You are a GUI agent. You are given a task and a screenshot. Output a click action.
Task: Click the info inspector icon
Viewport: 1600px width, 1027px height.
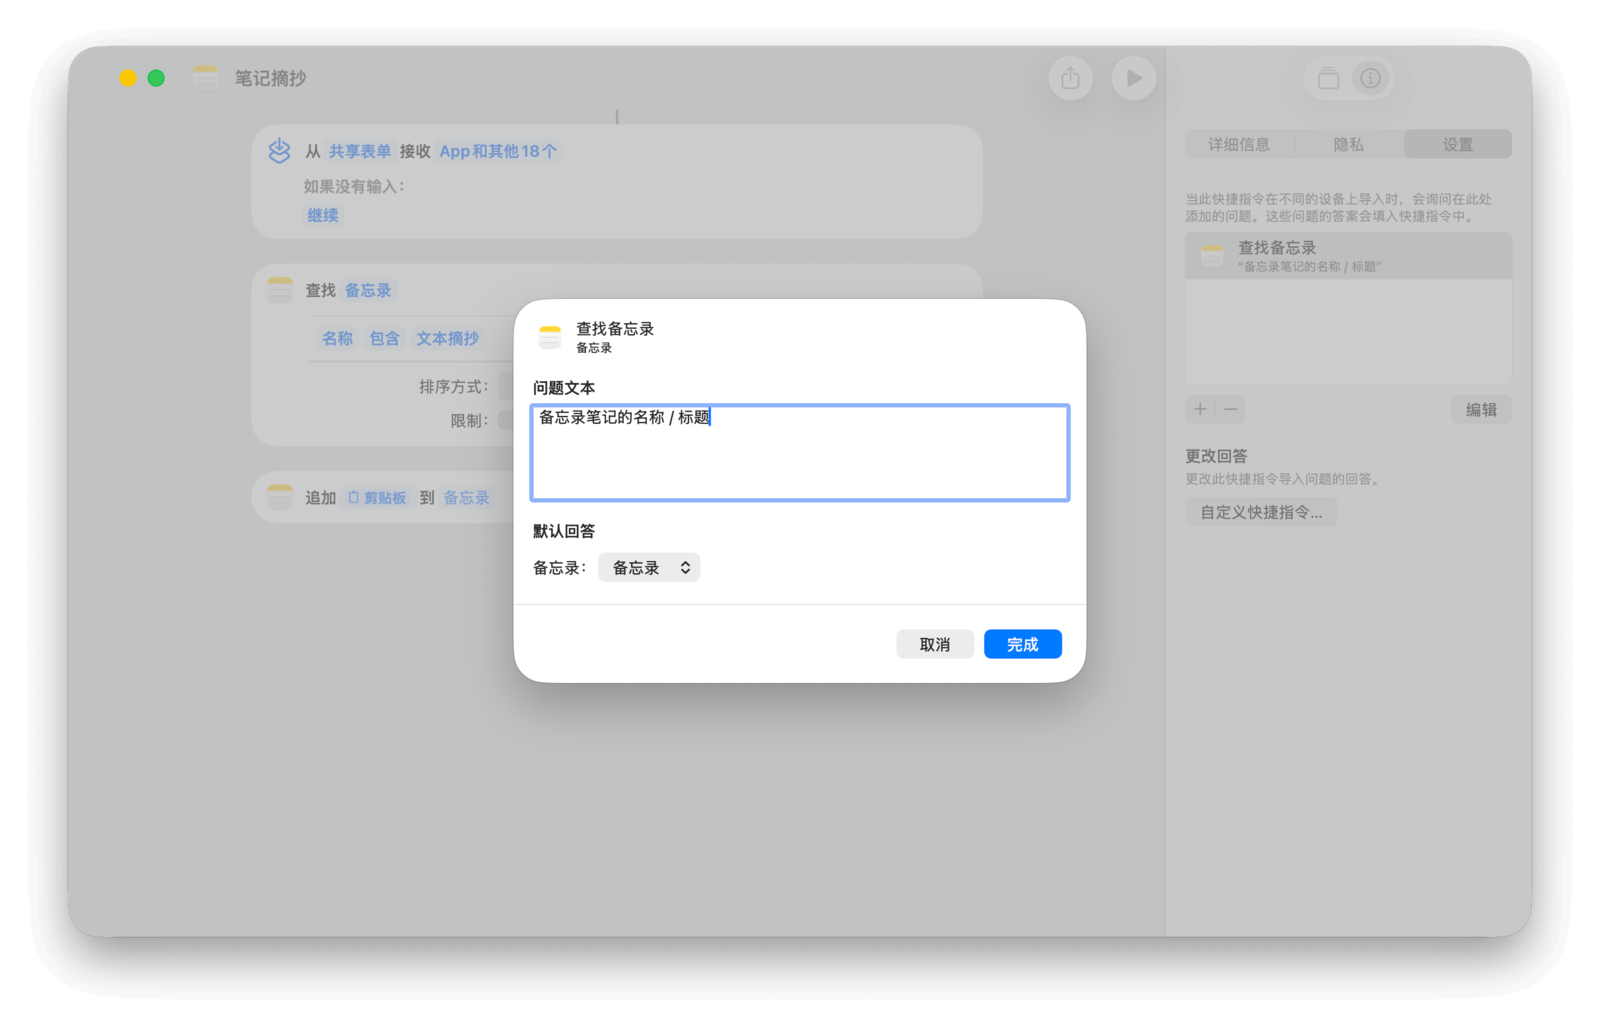tap(1370, 78)
